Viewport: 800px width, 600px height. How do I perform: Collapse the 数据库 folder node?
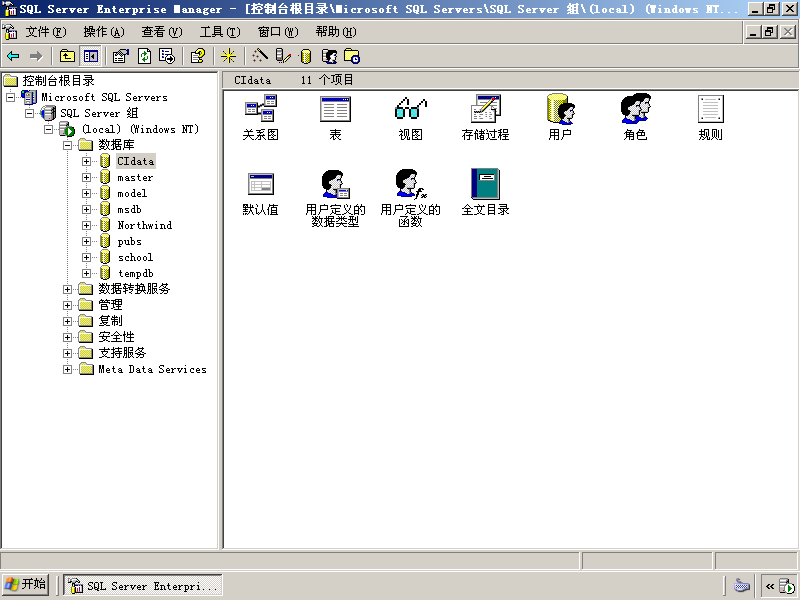pyautogui.click(x=67, y=145)
